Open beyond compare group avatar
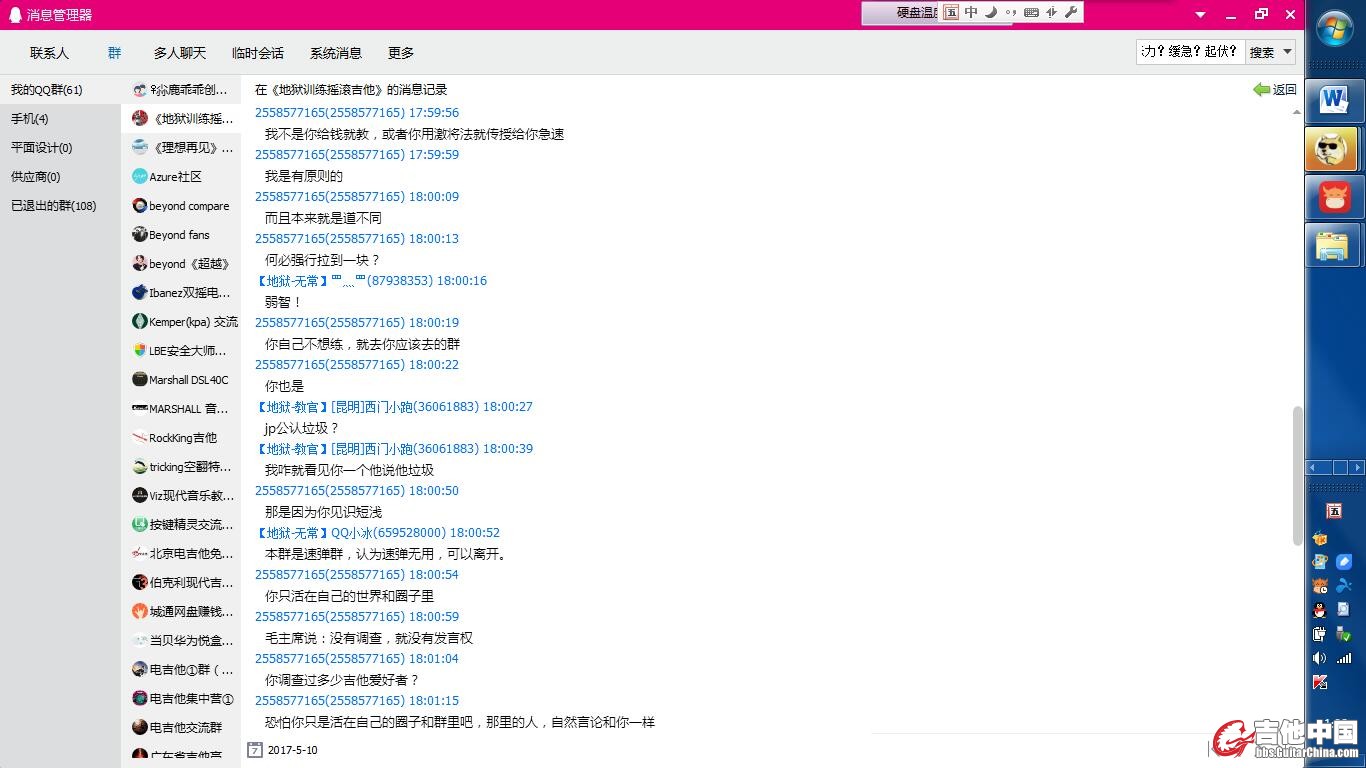Image resolution: width=1366 pixels, height=768 pixels. [140, 206]
